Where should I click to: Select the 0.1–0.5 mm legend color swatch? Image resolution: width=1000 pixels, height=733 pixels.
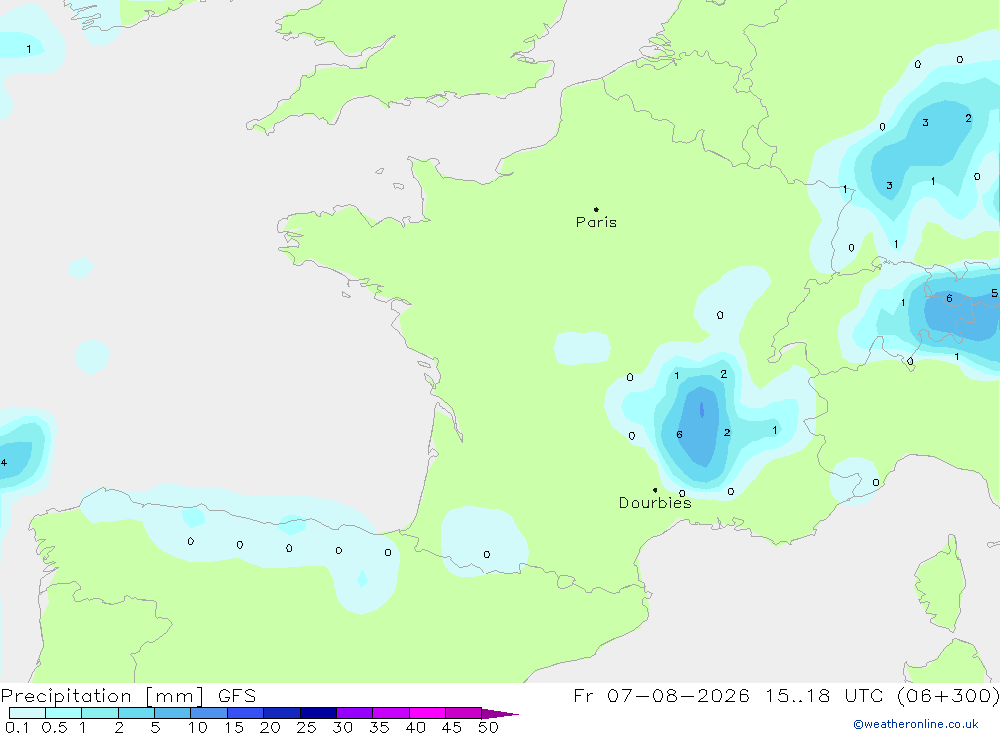pyautogui.click(x=27, y=713)
